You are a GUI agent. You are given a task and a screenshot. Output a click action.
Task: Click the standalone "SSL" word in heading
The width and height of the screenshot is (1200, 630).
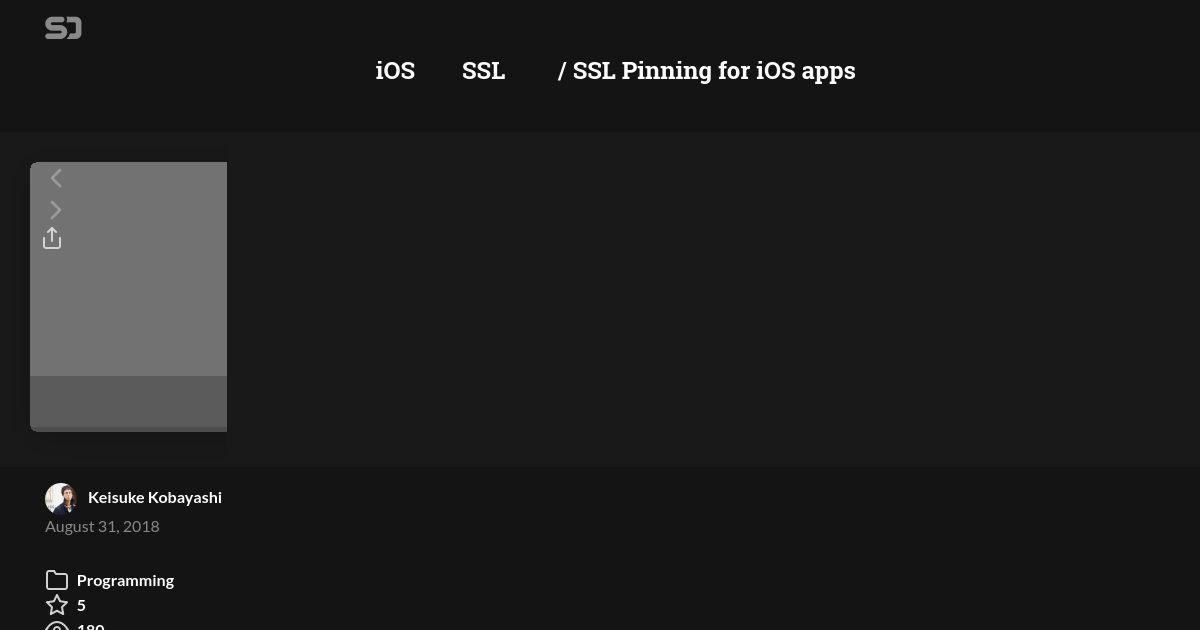coord(483,71)
